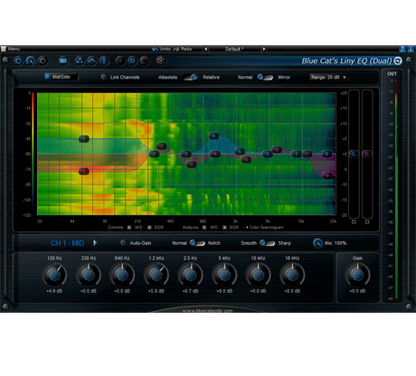Click the +5.0 dB value under 1.2 kHz
This screenshot has height=376, width=416.
tap(156, 291)
